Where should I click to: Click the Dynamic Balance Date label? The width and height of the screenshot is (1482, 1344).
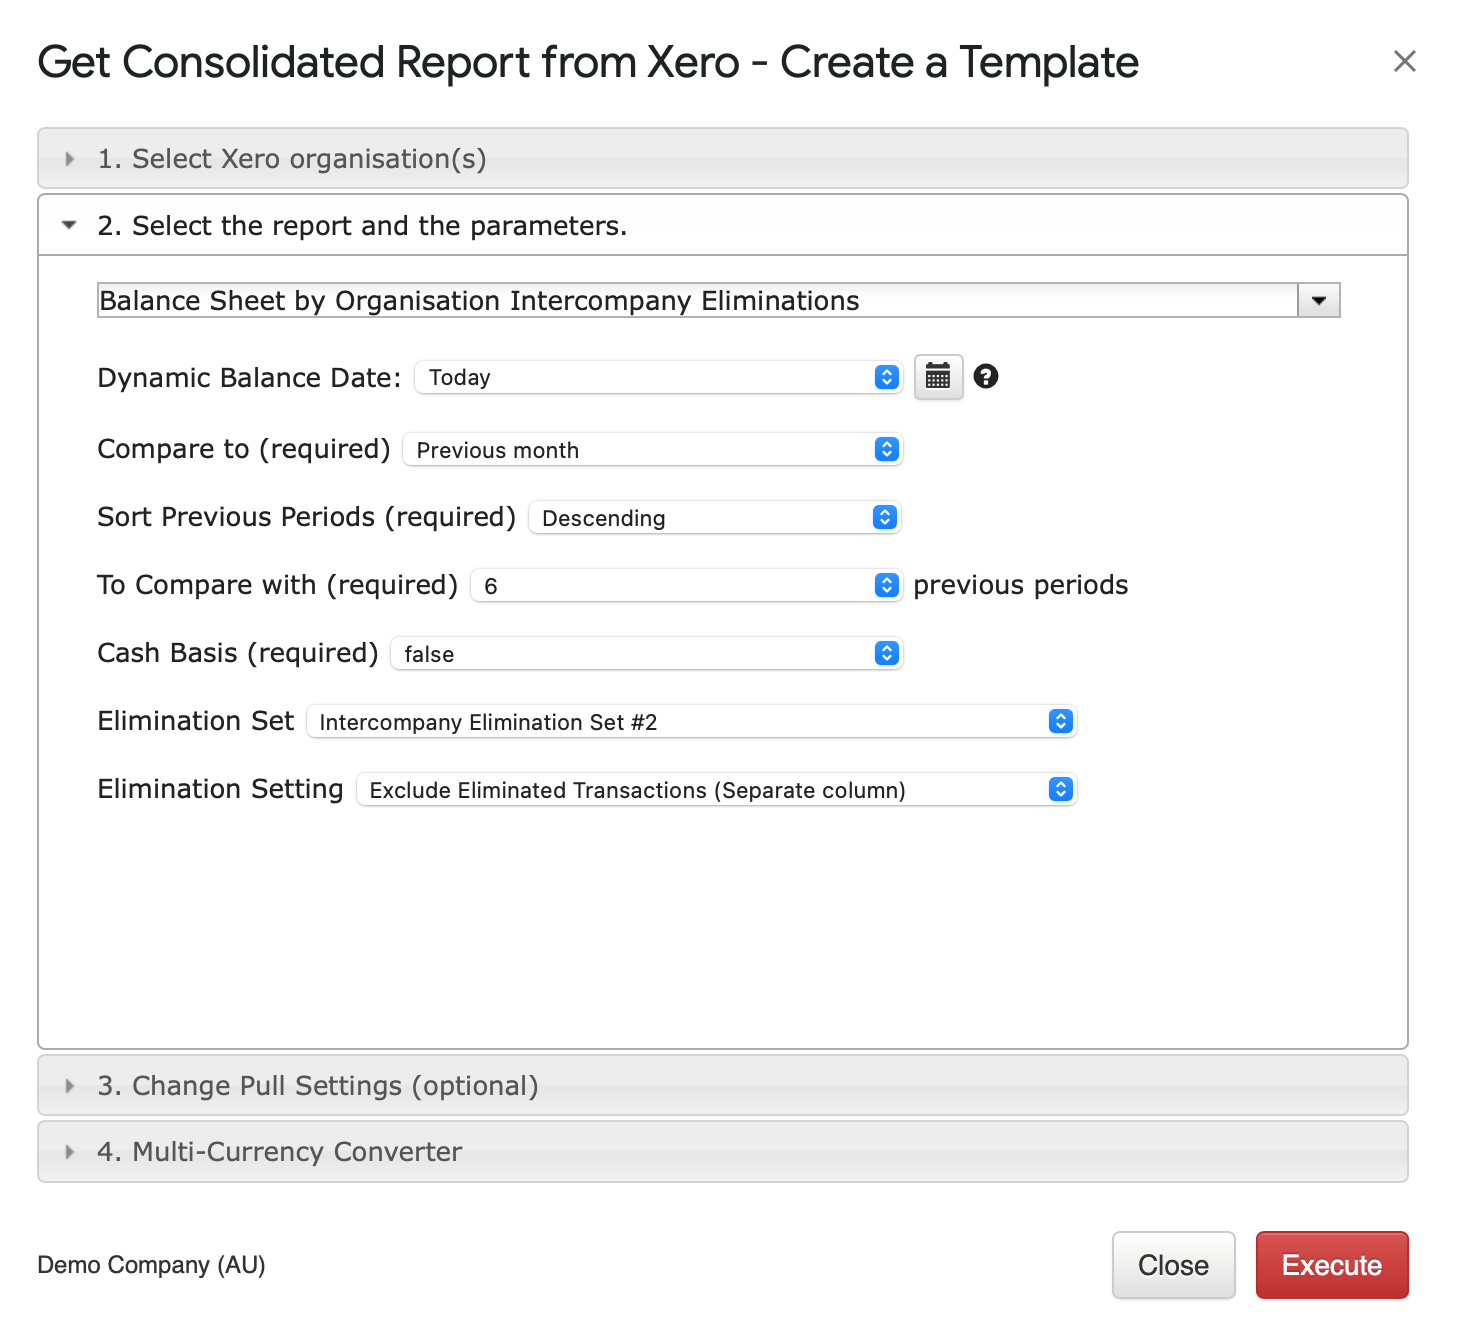pos(249,378)
